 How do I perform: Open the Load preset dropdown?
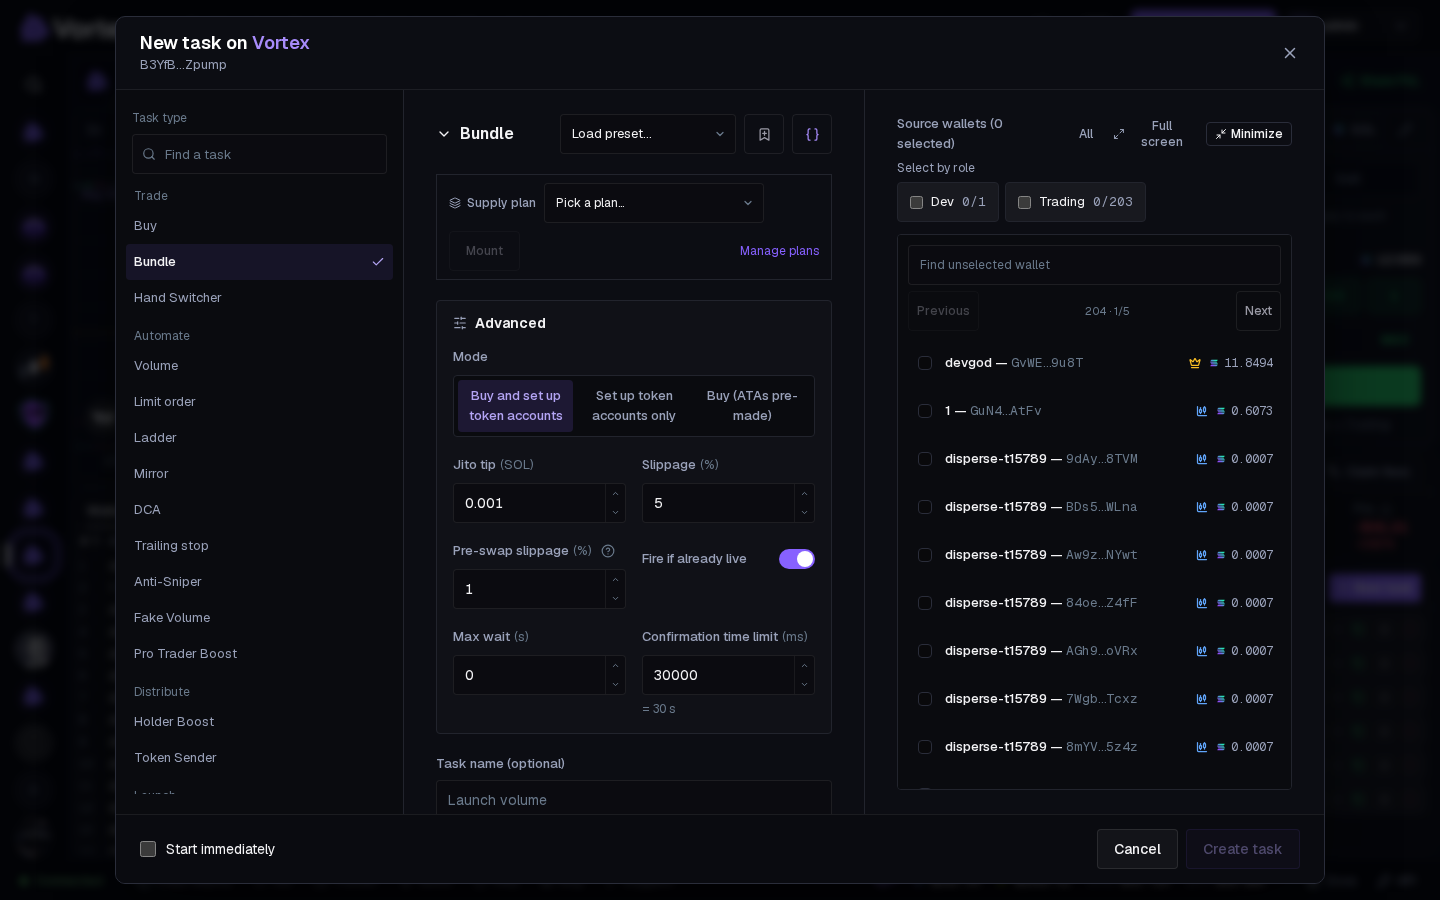(648, 134)
